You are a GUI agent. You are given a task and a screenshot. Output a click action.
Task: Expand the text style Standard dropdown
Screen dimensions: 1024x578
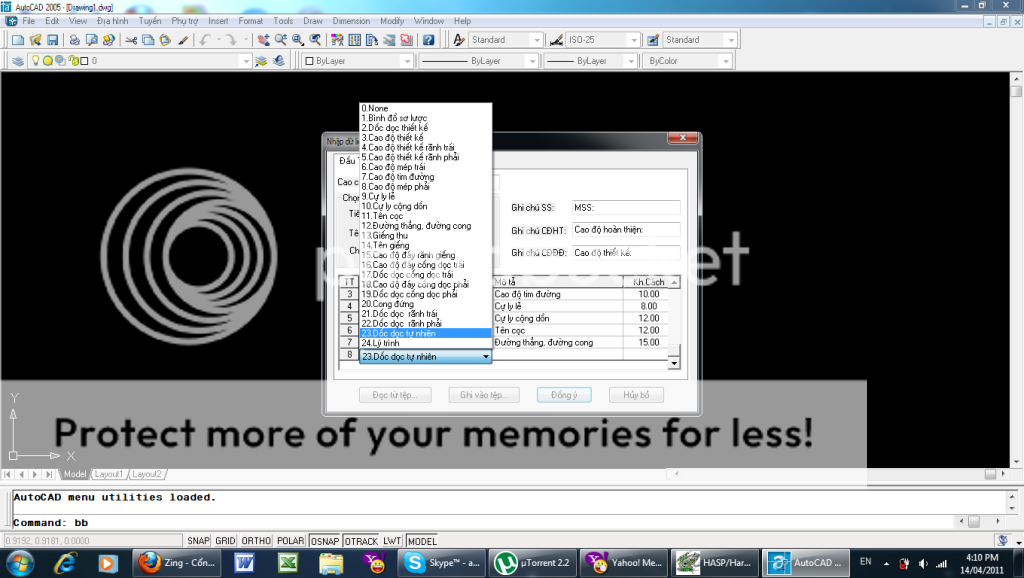coord(537,40)
